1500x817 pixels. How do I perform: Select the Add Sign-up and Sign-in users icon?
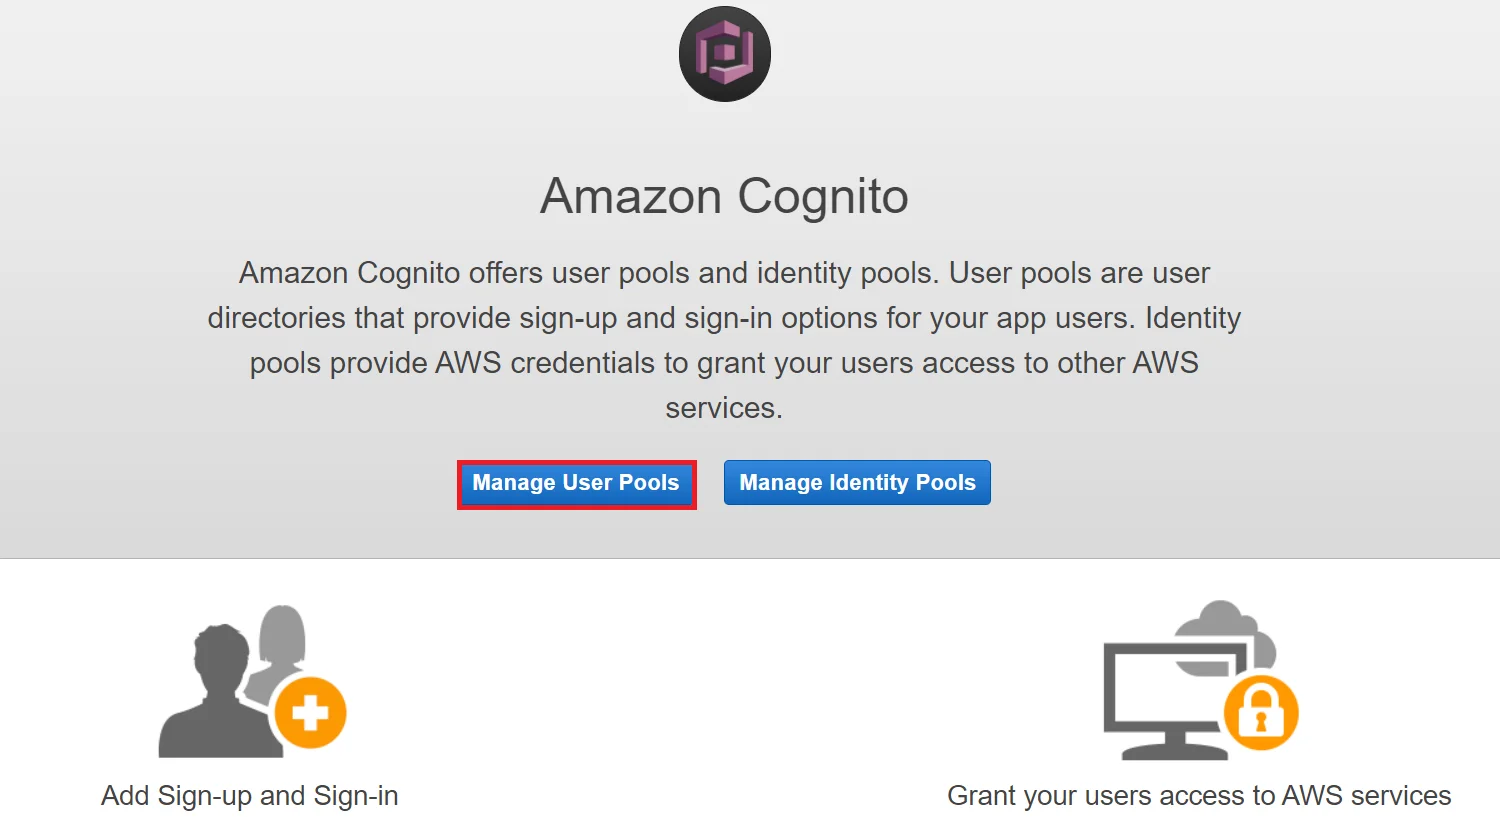tap(252, 681)
